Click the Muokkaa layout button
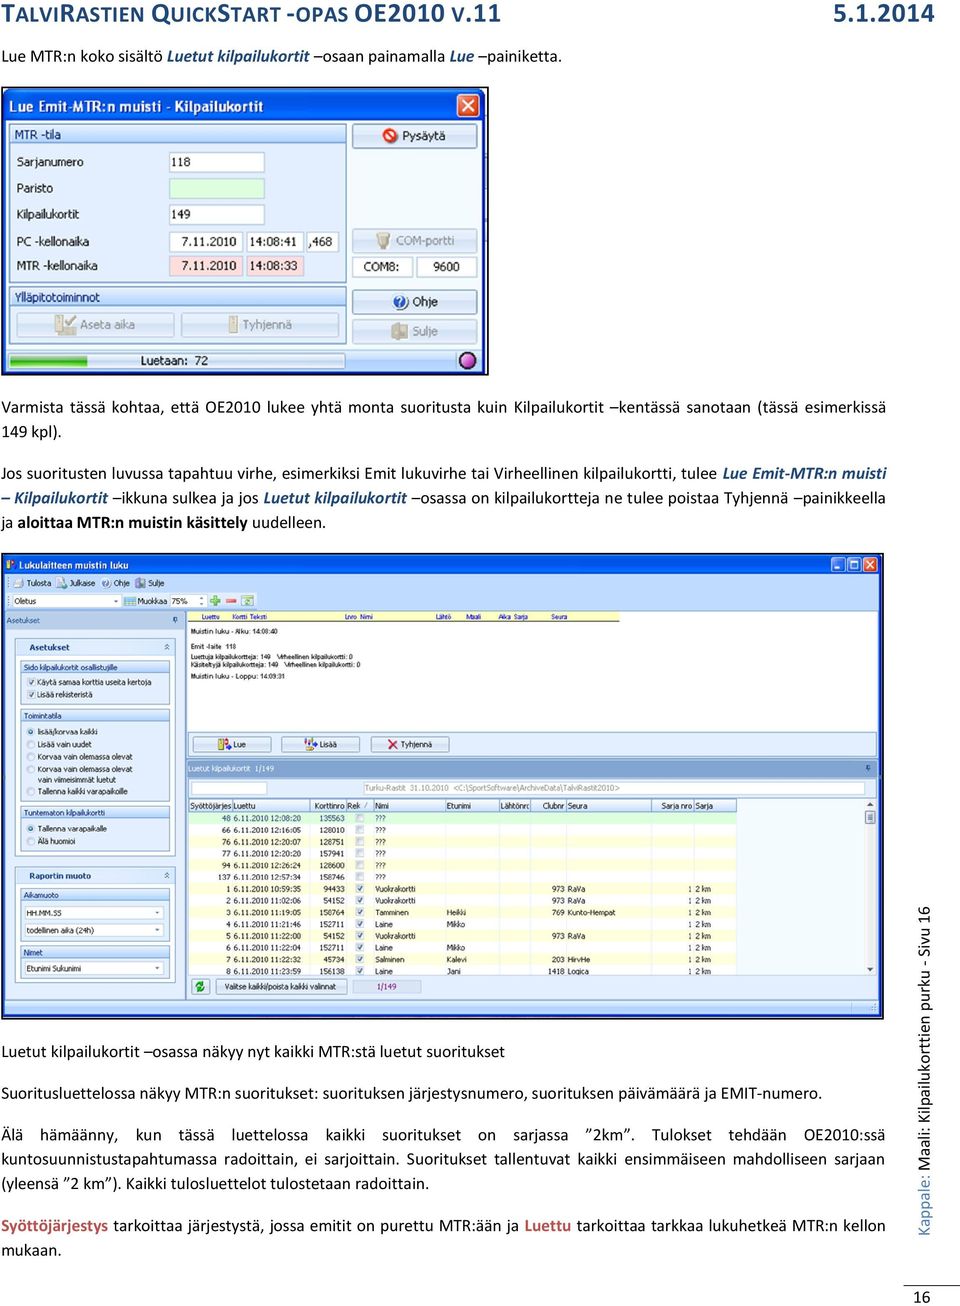The width and height of the screenshot is (960, 1306). click(146, 601)
